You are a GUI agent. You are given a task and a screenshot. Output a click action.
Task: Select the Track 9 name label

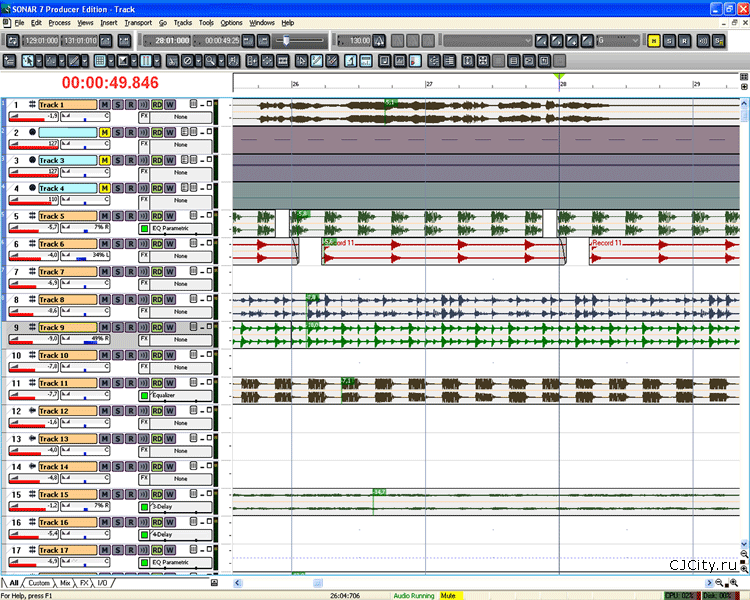67,327
